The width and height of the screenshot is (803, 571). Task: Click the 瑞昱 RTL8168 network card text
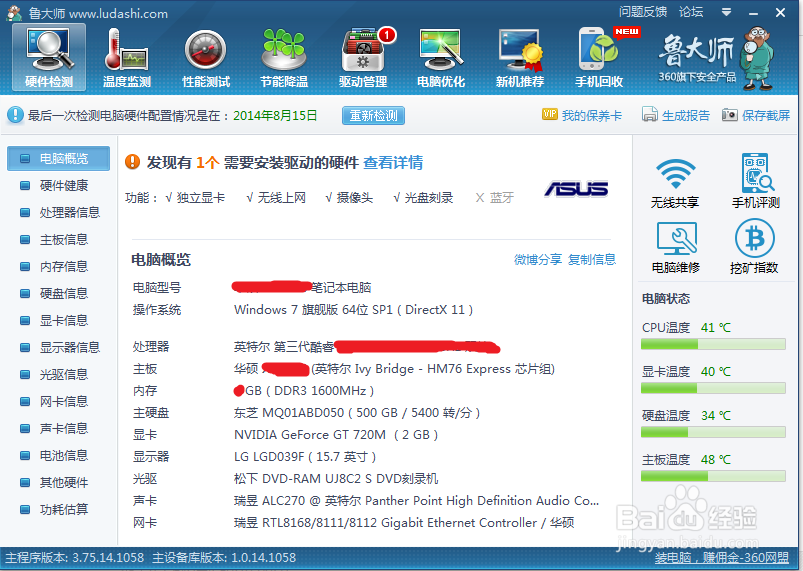[404, 523]
